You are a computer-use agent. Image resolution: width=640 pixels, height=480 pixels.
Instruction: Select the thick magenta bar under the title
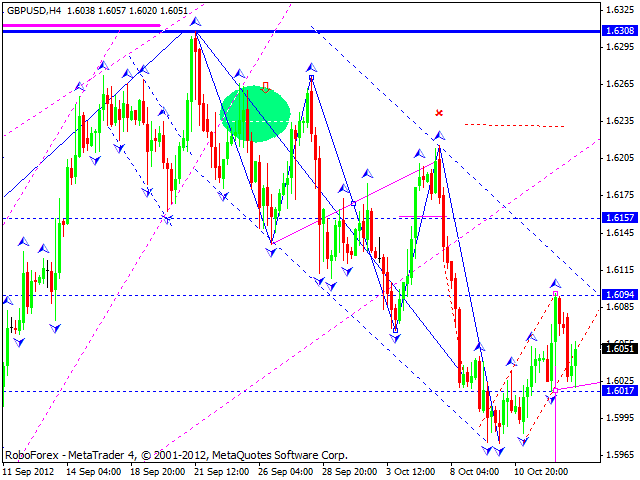coord(80,24)
